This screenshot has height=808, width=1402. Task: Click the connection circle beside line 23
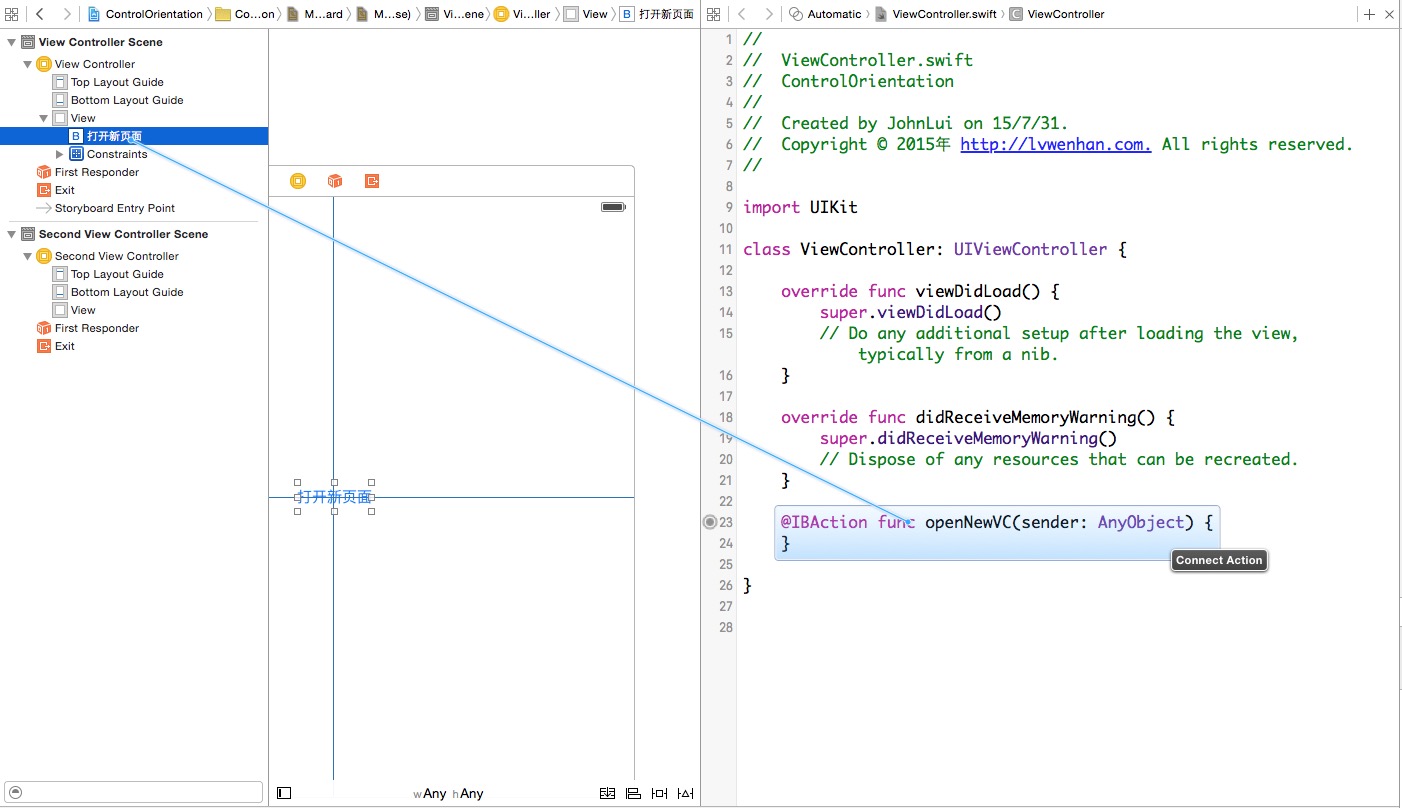(710, 522)
